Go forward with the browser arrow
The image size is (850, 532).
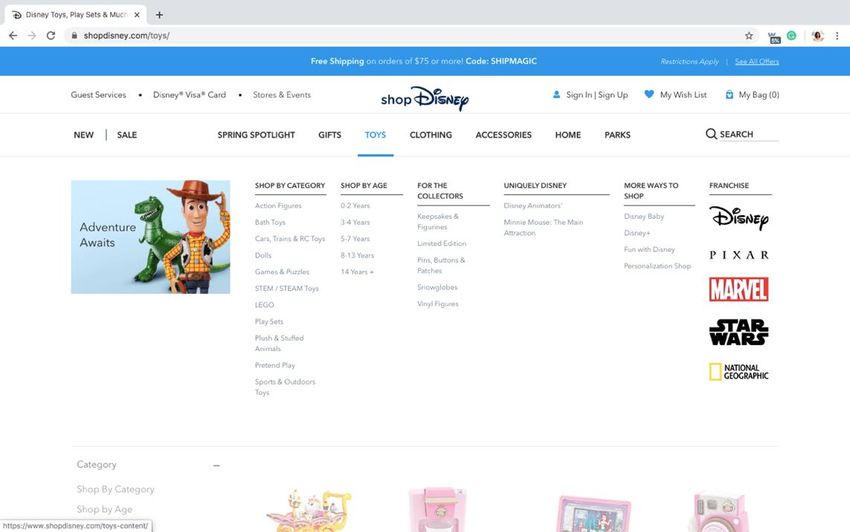pos(32,36)
